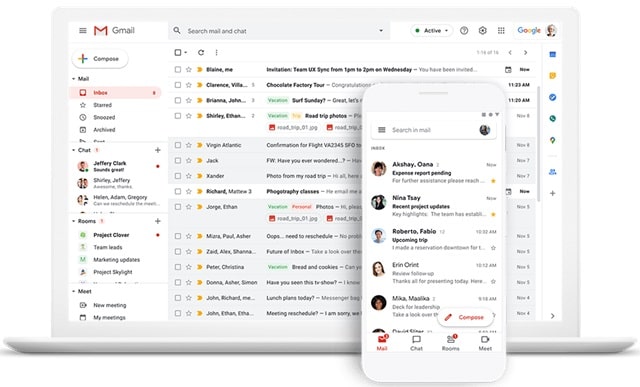Open the green phone side panel icon
The height and width of the screenshot is (387, 640).
coord(553,118)
